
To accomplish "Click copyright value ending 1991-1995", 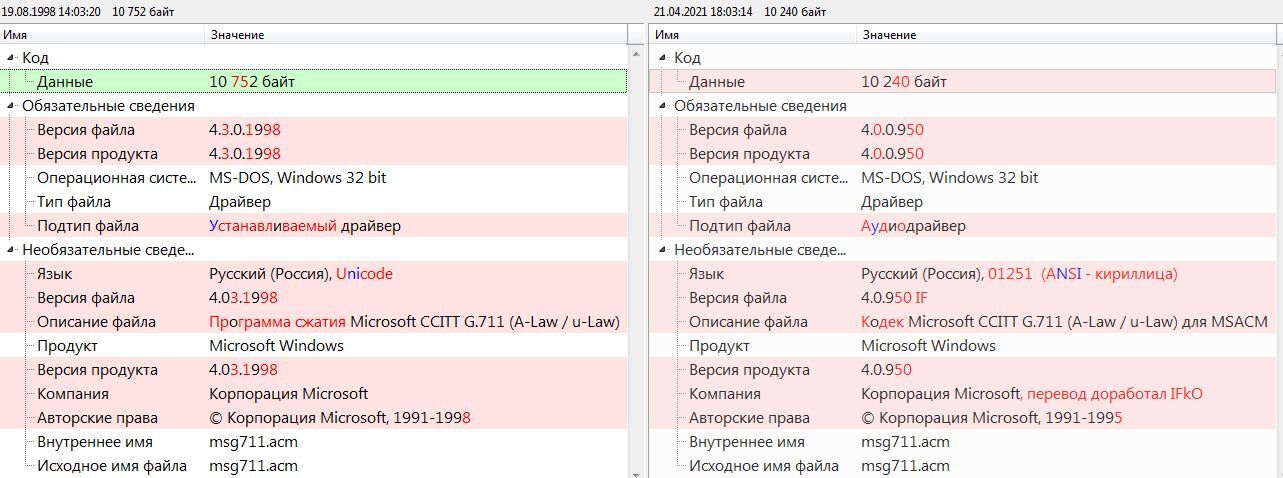I will click(x=992, y=418).
